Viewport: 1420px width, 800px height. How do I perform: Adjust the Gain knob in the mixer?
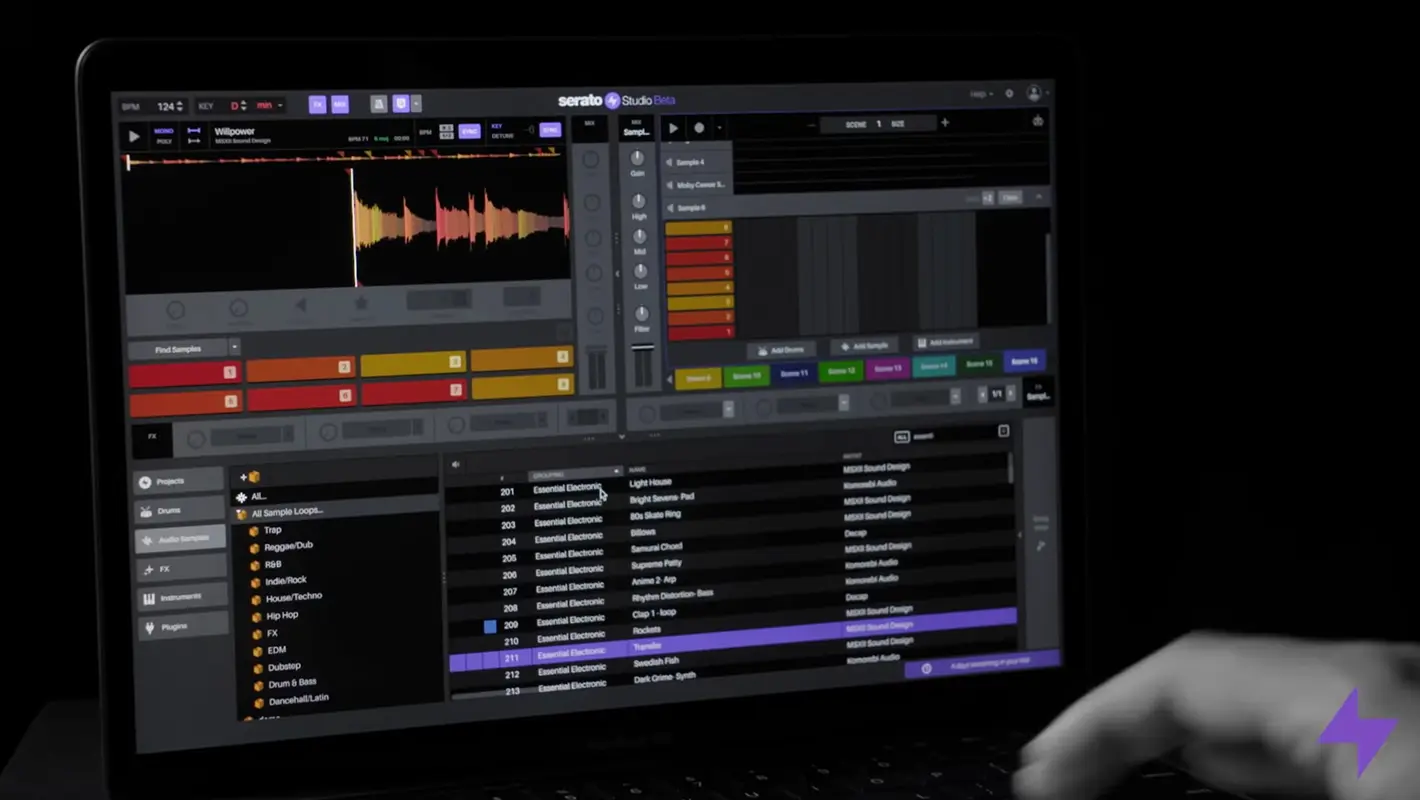point(637,159)
